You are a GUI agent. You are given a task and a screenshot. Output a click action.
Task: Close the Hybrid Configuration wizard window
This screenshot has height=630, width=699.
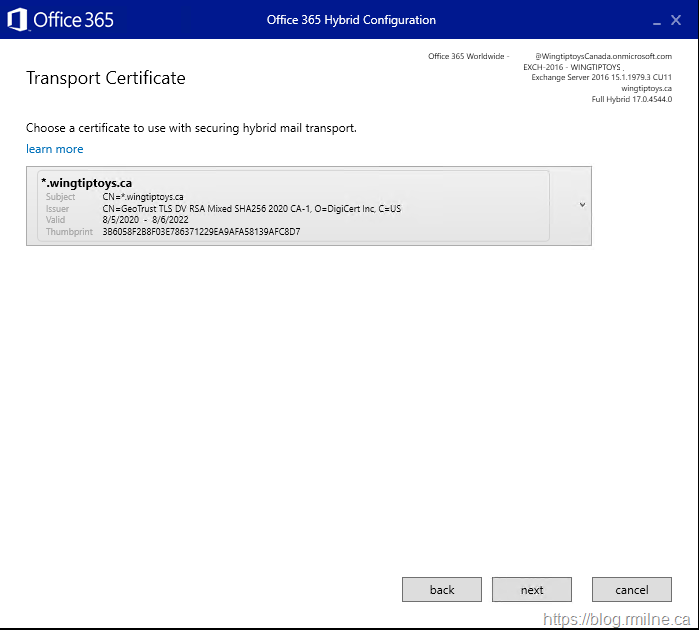click(x=677, y=19)
